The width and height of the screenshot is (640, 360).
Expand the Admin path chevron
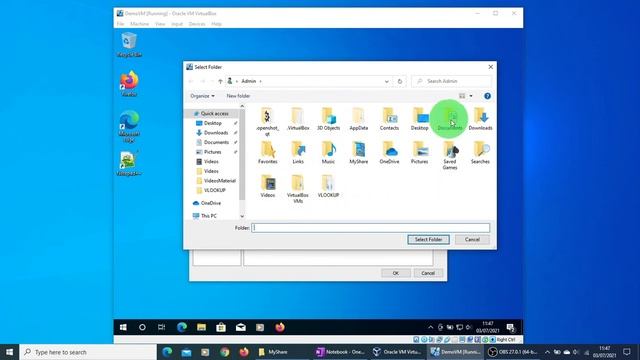(260, 81)
